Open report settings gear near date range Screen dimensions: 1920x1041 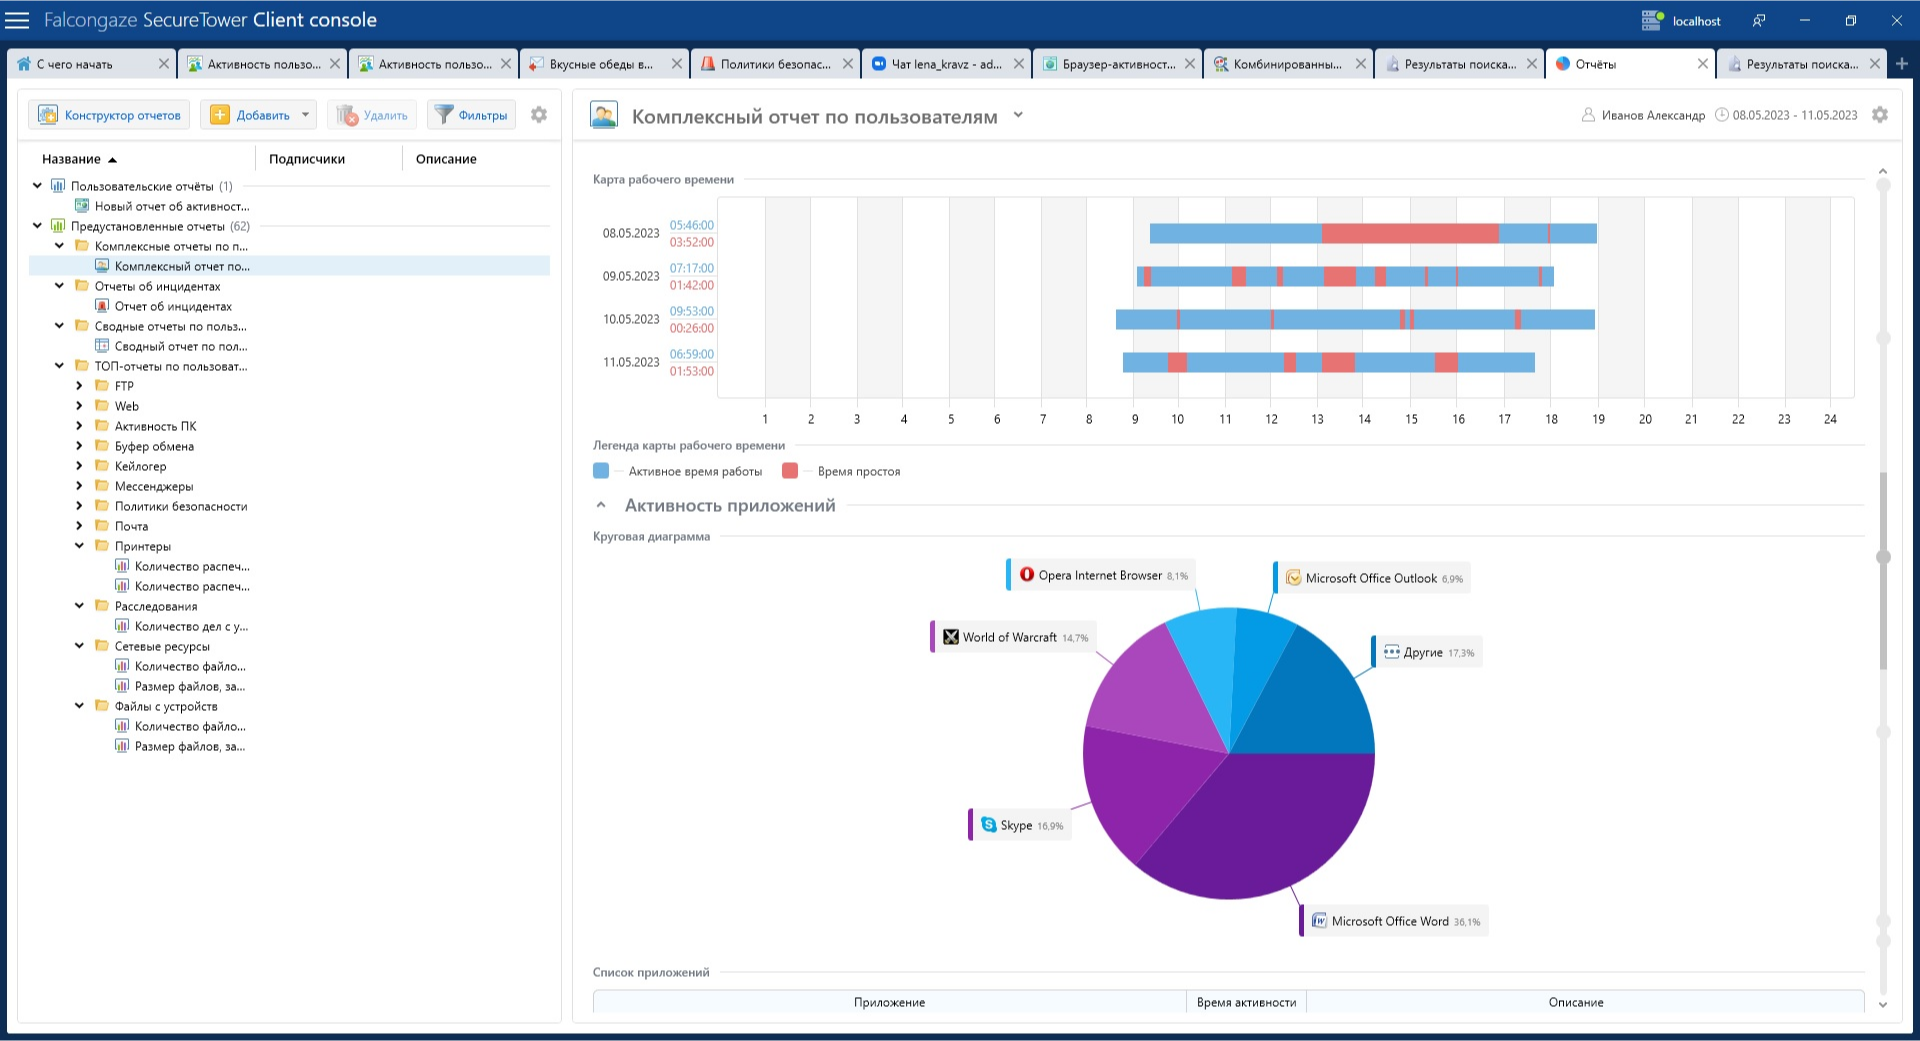coord(1880,115)
